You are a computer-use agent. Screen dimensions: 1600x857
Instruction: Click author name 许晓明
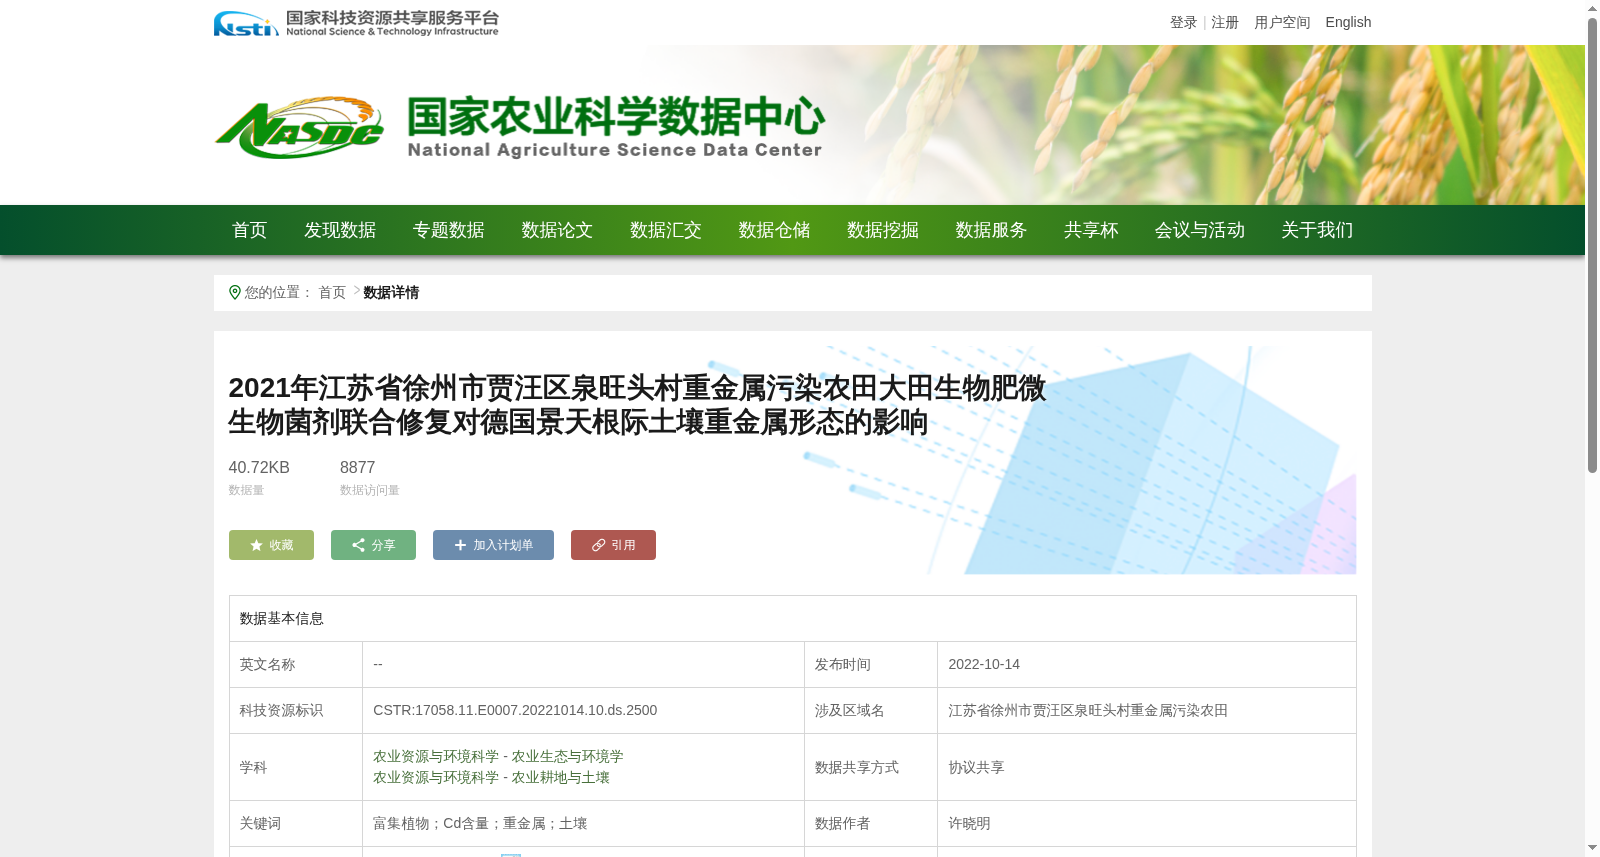point(969,824)
